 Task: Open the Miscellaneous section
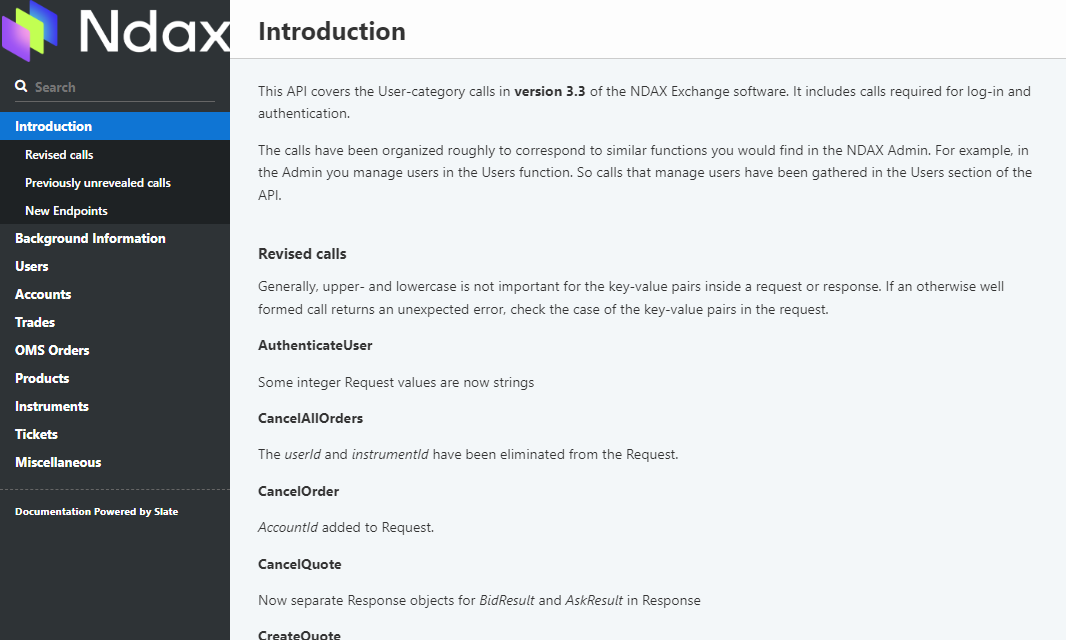coord(58,462)
